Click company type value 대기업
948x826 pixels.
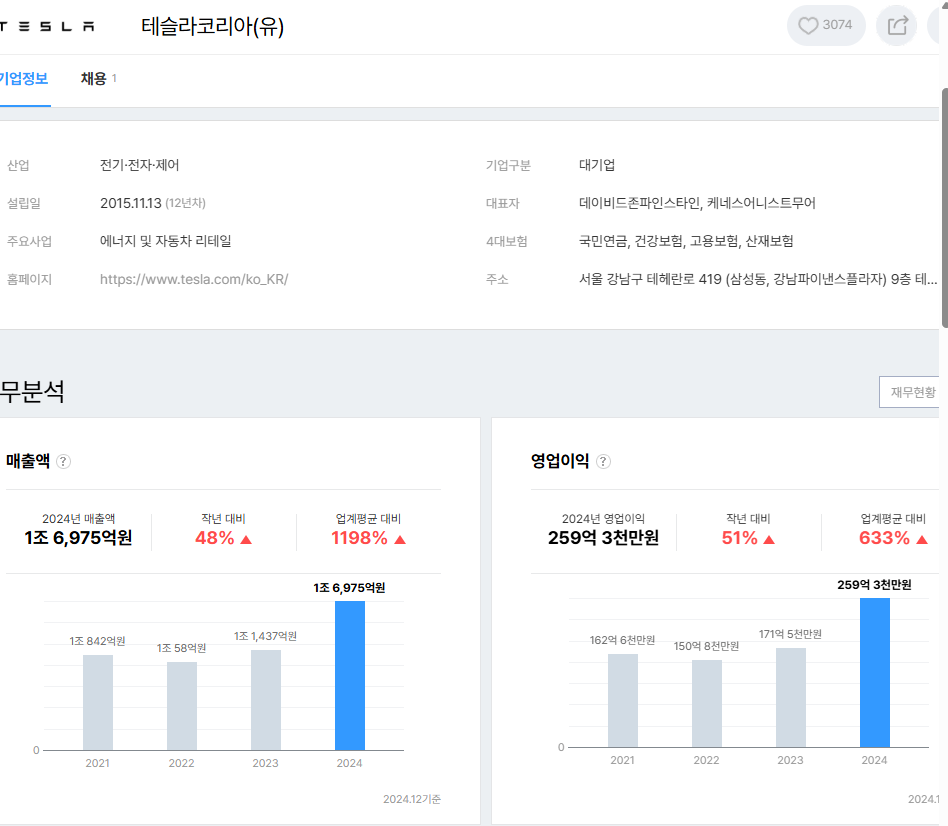(597, 165)
